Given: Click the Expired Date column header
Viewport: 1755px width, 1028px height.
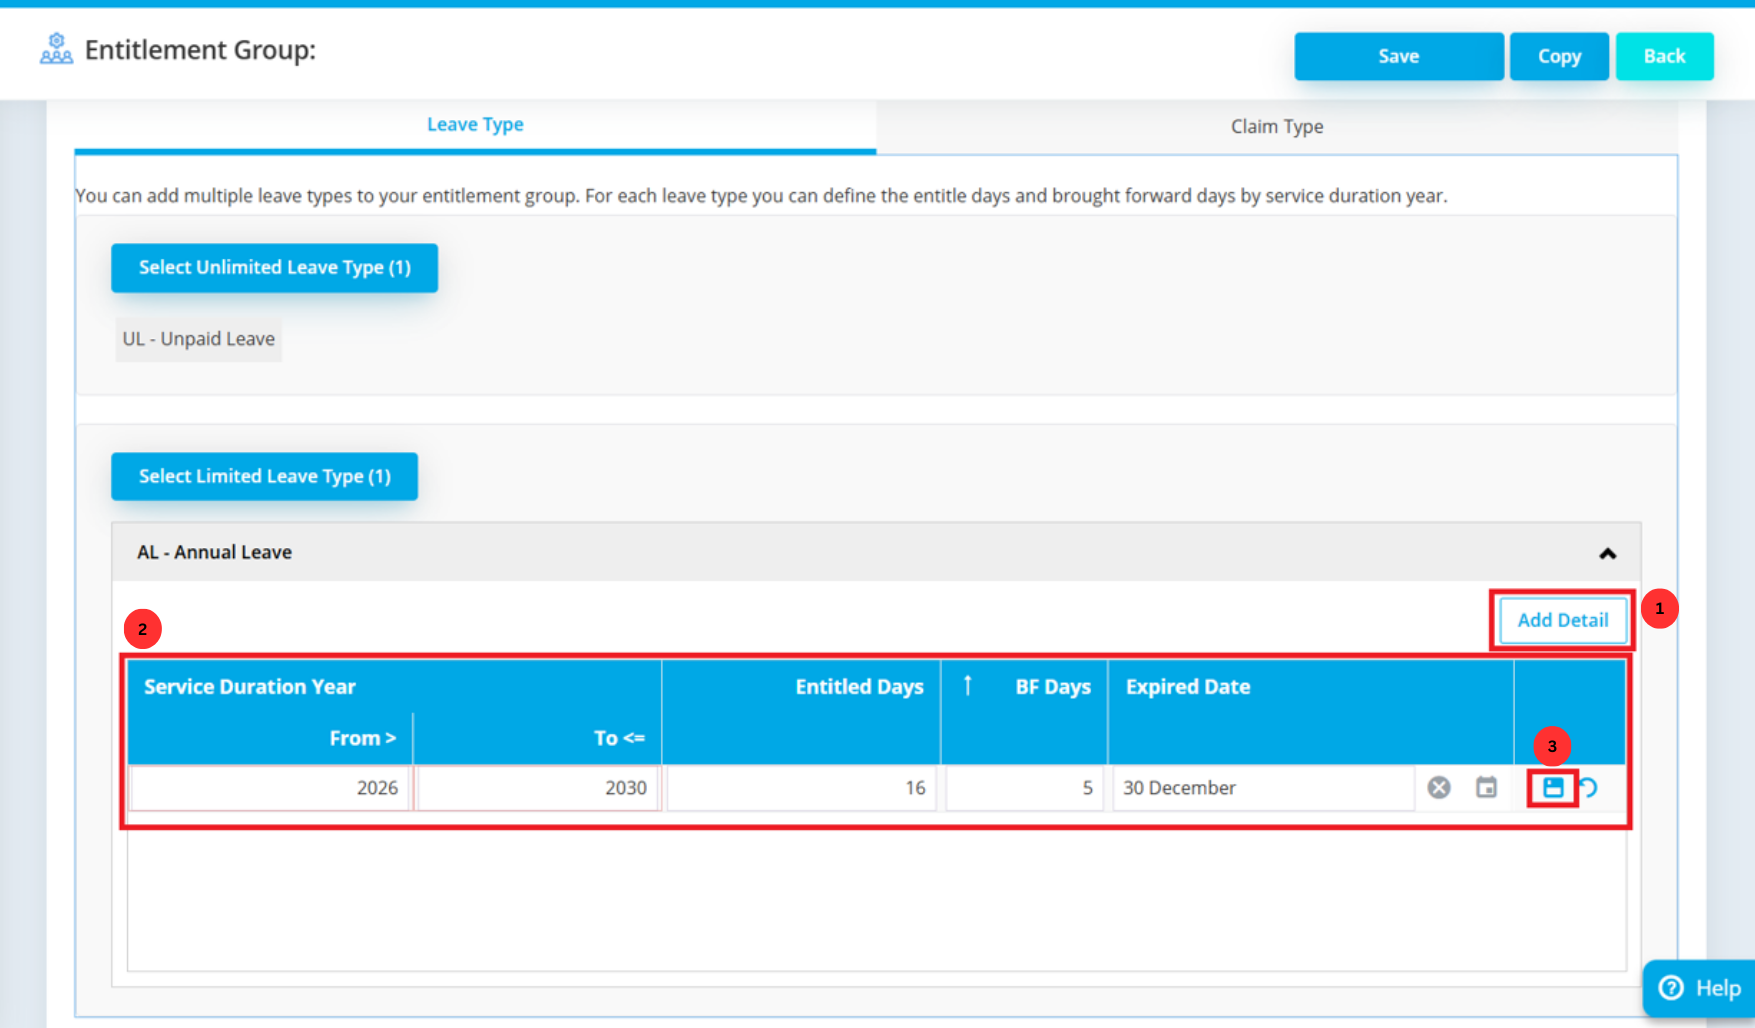Looking at the screenshot, I should tap(1311, 712).
